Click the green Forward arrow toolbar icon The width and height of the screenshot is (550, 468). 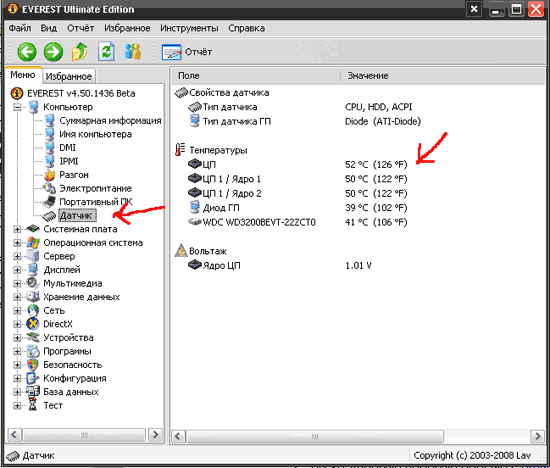(53, 52)
